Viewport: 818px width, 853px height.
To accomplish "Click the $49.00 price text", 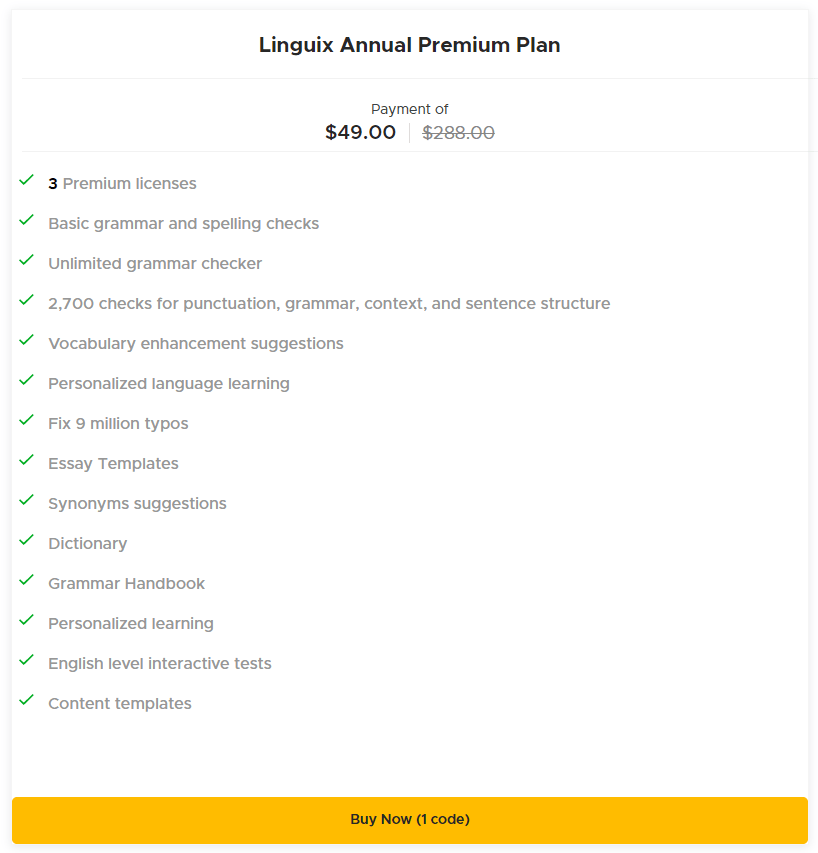I will [360, 132].
